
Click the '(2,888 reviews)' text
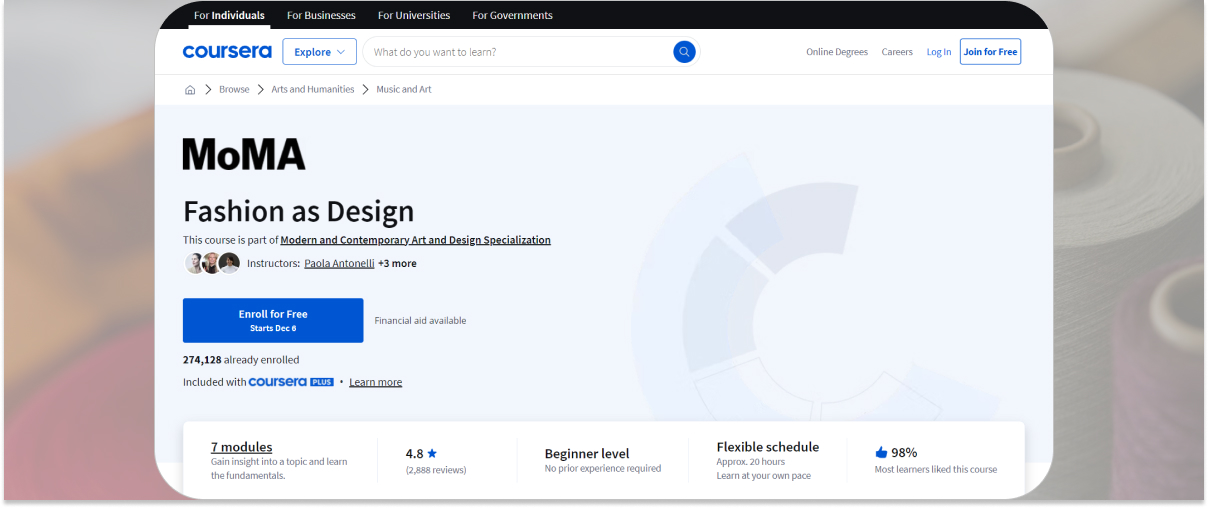pos(436,470)
